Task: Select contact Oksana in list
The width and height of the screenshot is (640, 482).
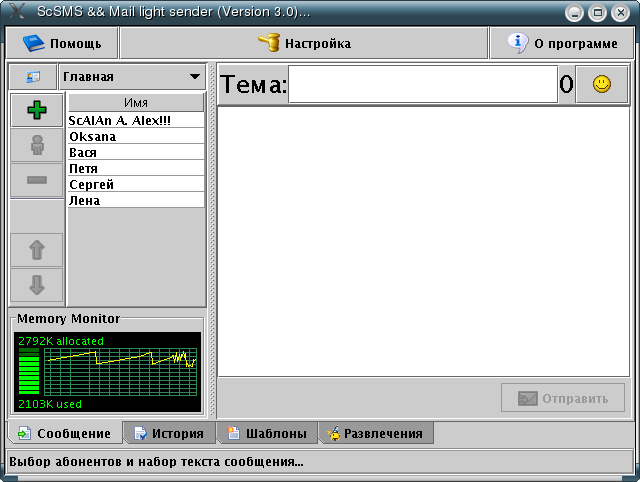Action: (135, 136)
